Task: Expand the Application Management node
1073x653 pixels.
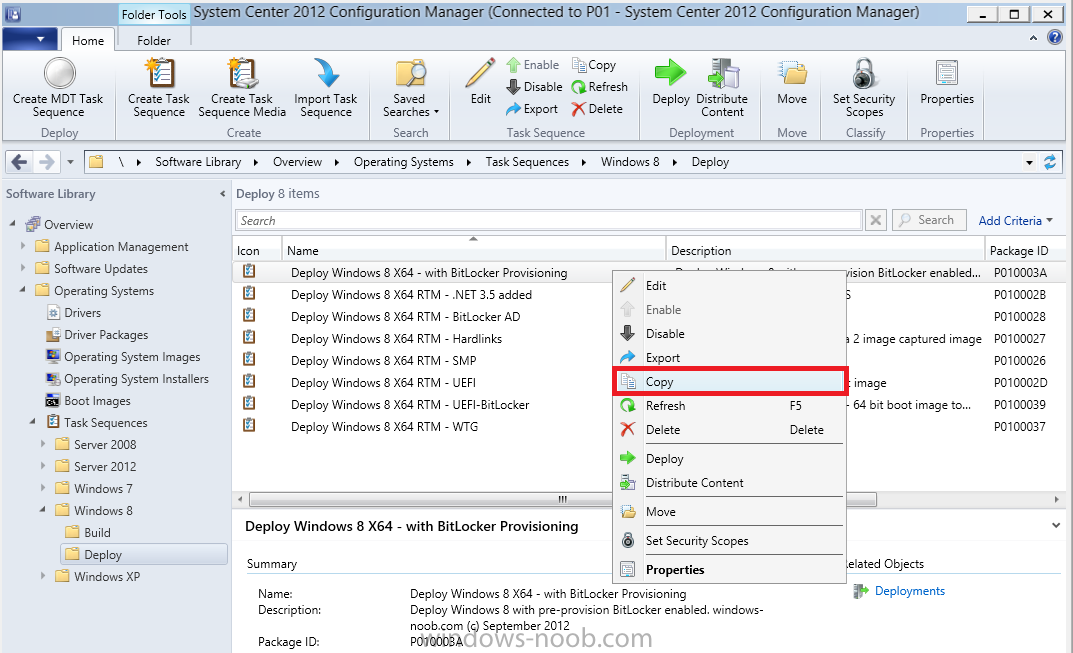Action: point(23,246)
